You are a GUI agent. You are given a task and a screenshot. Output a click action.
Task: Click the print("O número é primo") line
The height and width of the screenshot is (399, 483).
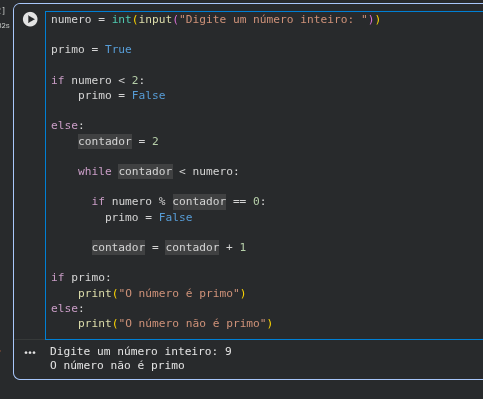point(162,293)
